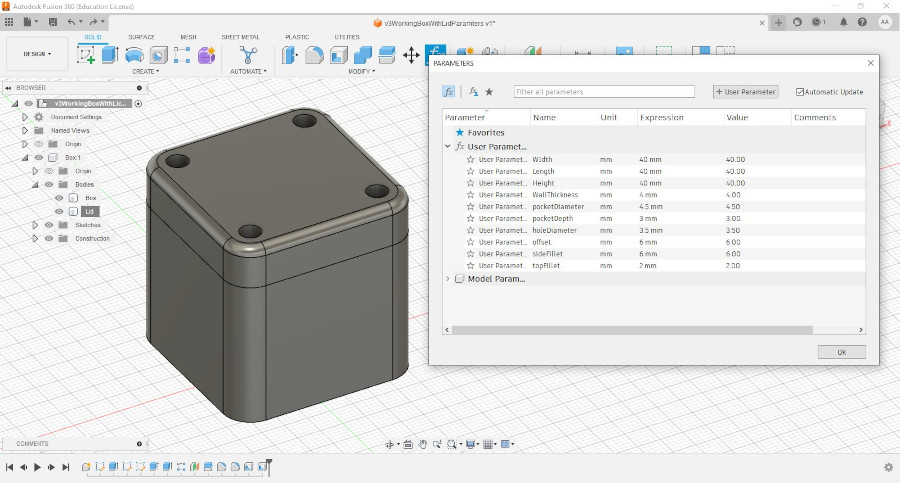
Task: Switch to the SOLID tab
Action: (x=93, y=37)
